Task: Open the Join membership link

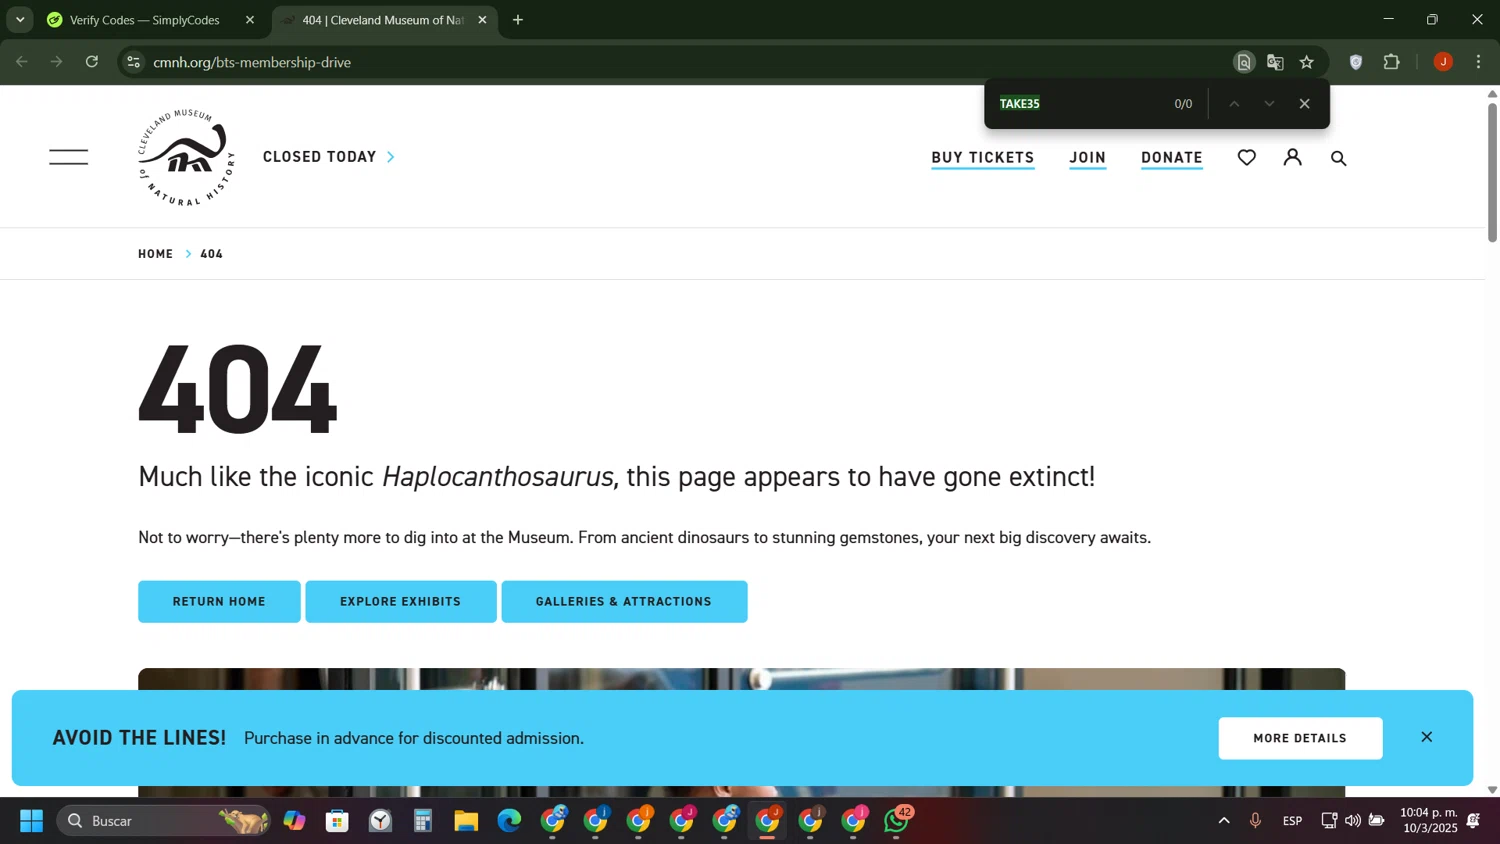Action: 1087,158
